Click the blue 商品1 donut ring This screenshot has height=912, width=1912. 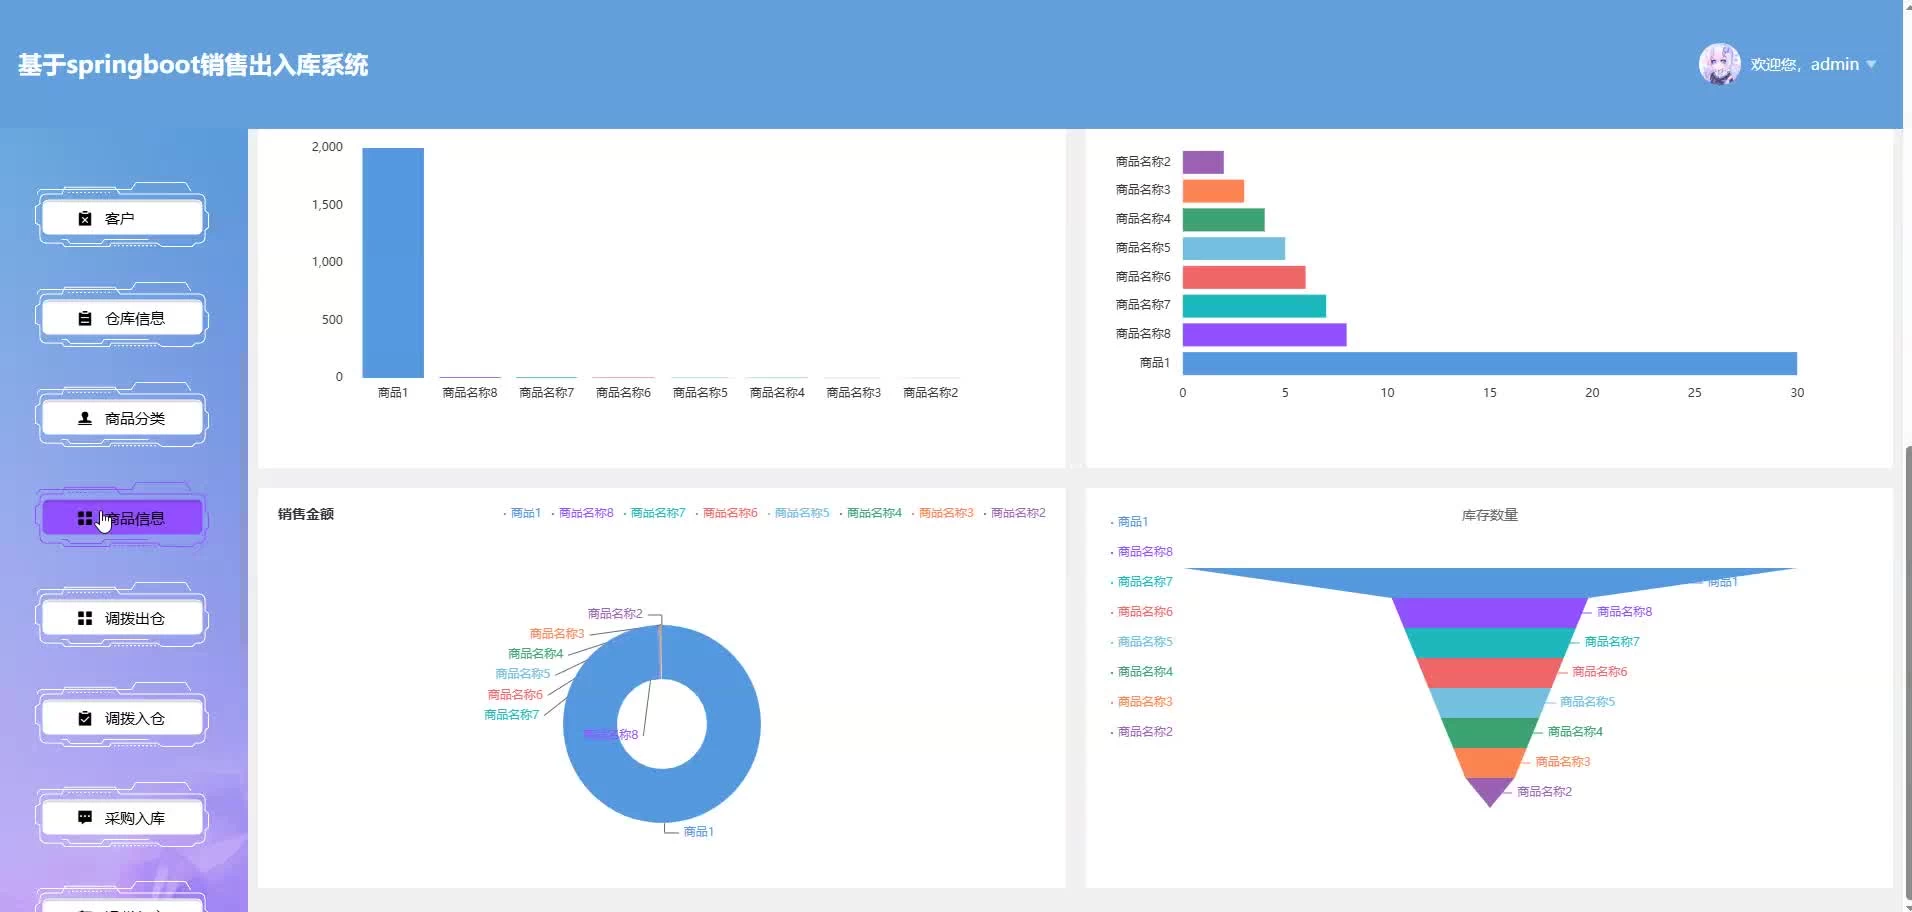point(733,724)
